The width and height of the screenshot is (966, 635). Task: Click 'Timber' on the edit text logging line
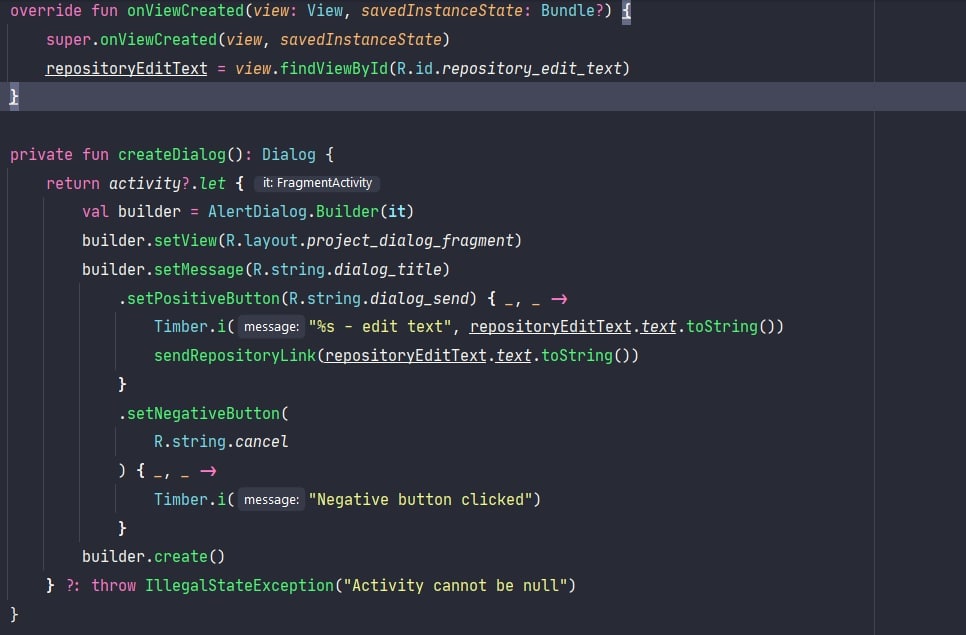(181, 326)
